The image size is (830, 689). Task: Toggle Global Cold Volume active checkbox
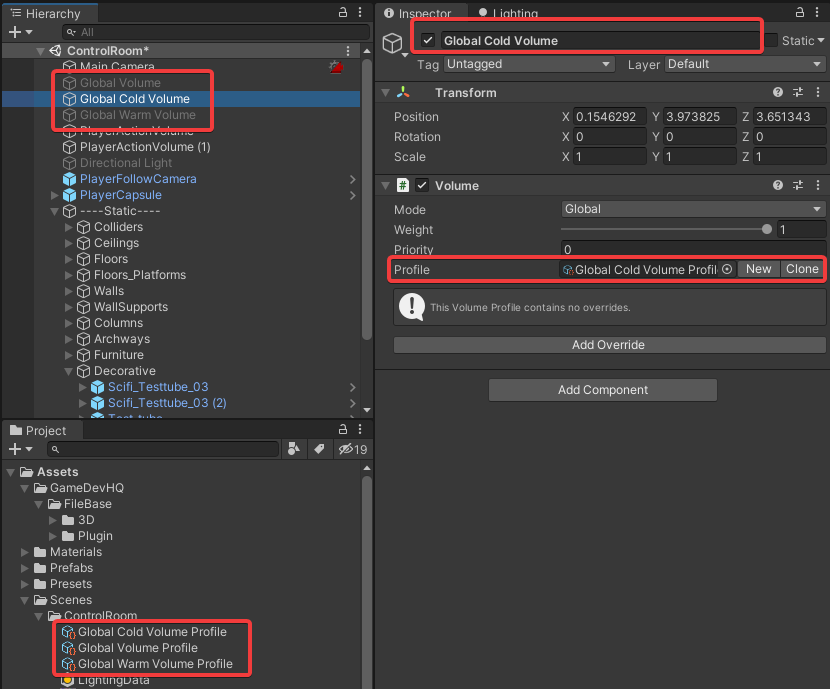428,40
